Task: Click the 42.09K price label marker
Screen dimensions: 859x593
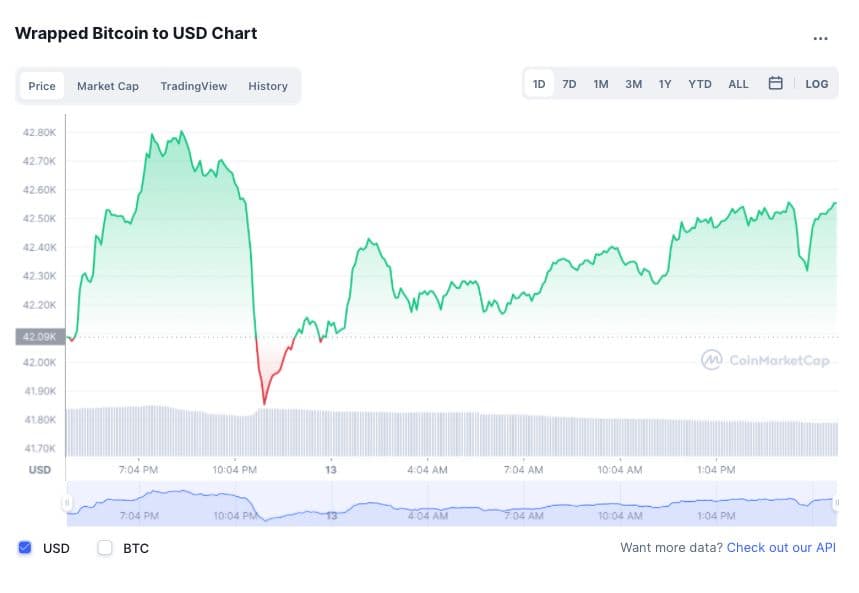Action: 41,337
